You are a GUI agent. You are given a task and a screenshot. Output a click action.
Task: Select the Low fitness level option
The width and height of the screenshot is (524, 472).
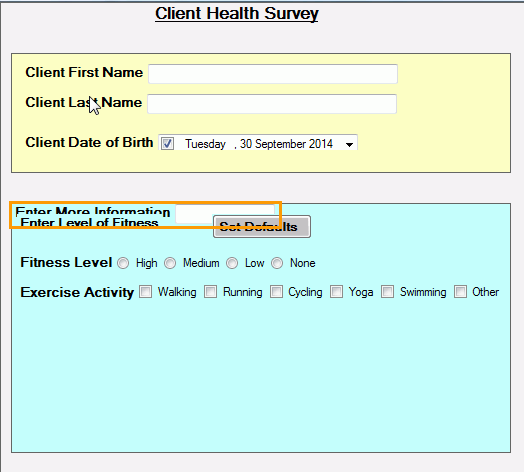(232, 263)
